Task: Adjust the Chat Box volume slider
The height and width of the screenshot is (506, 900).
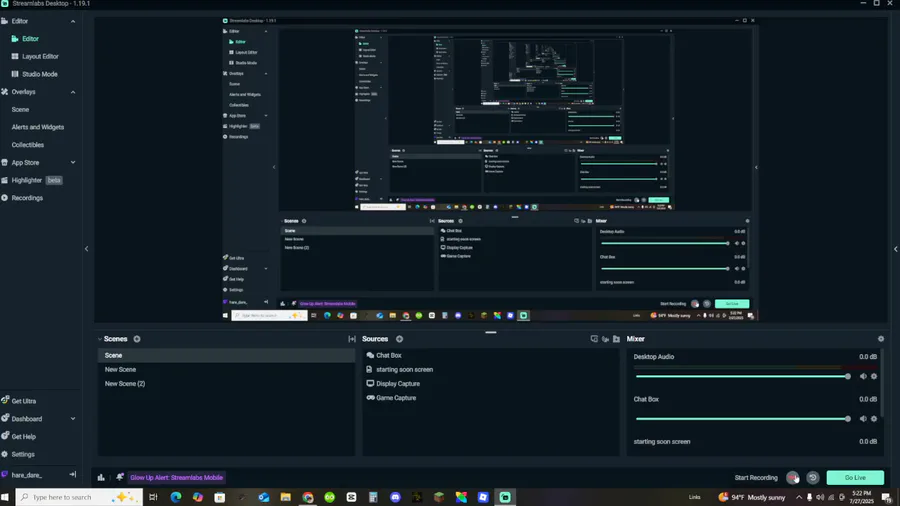Action: [742, 419]
